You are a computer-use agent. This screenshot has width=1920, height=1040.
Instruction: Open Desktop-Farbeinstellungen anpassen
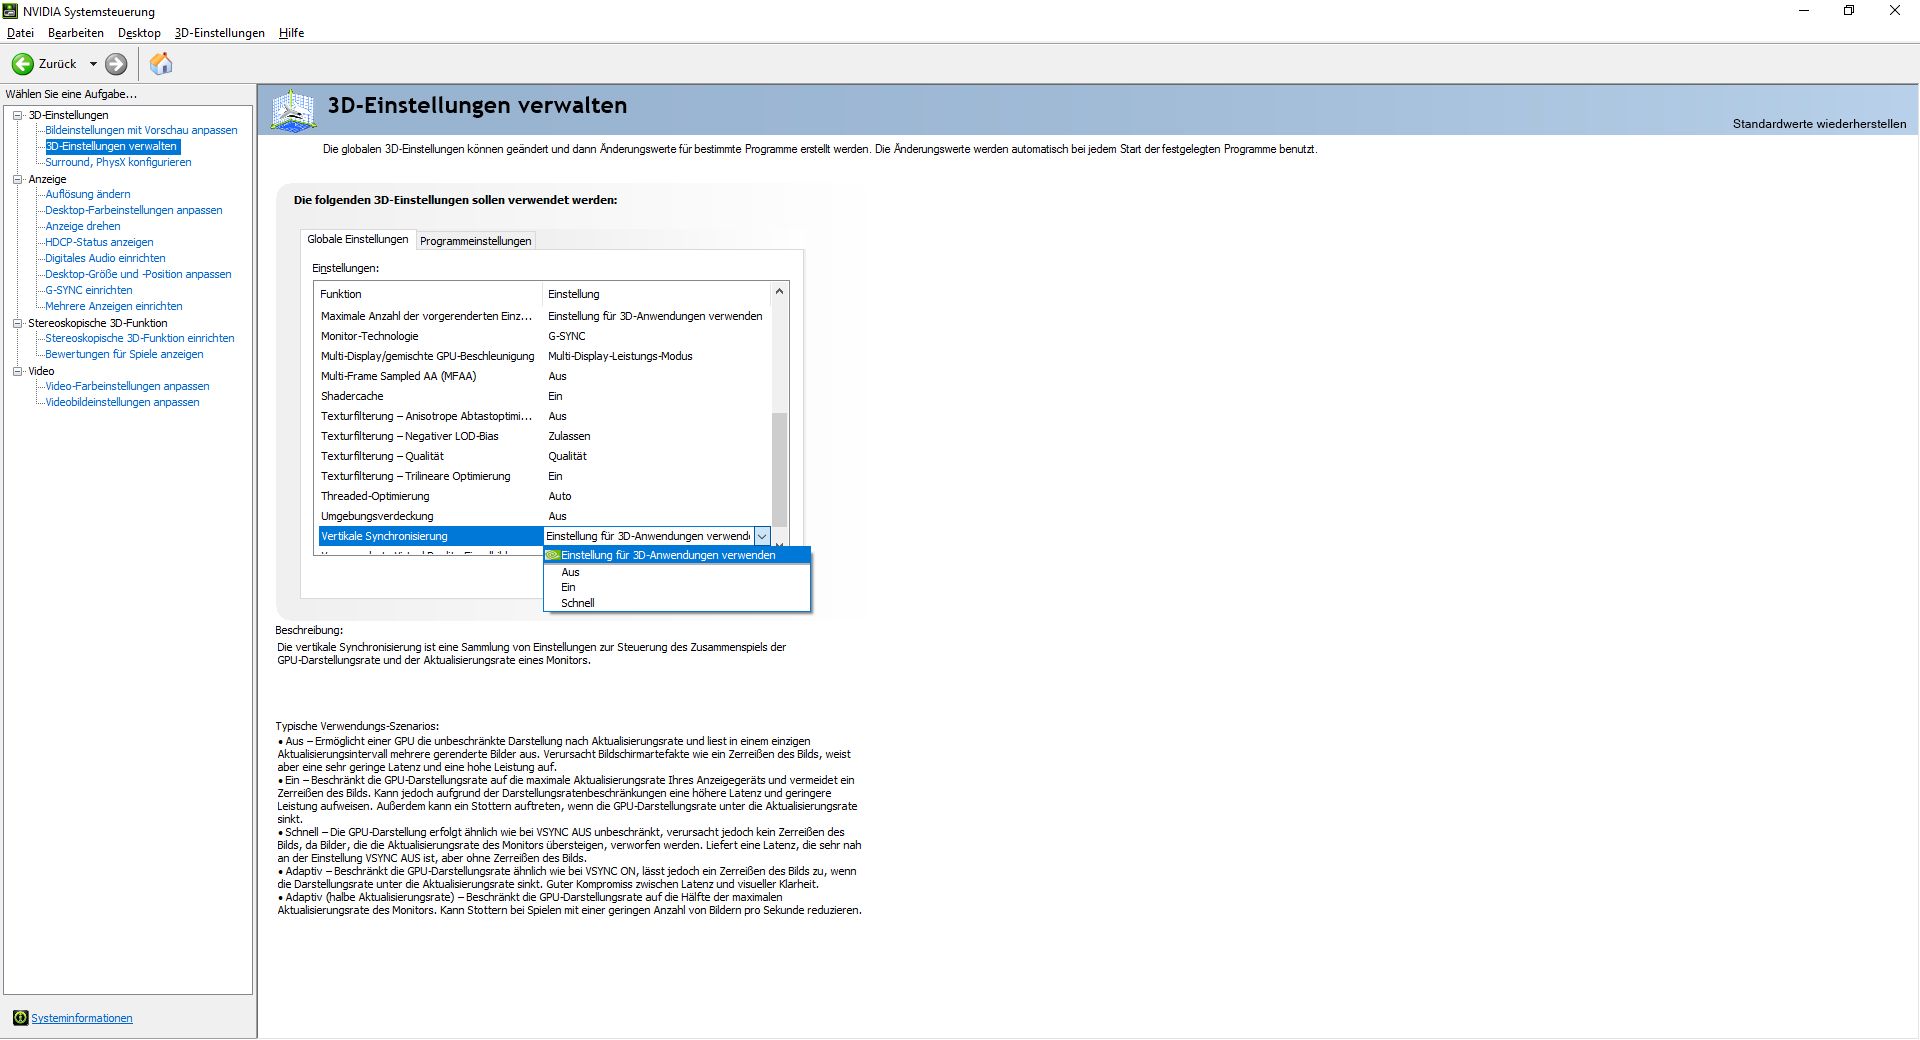(133, 210)
